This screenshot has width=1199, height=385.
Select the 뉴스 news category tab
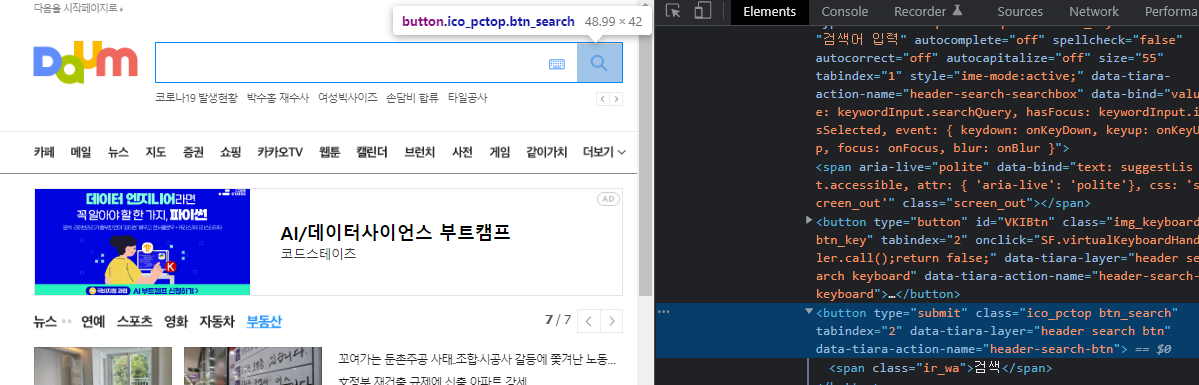[x=44, y=321]
